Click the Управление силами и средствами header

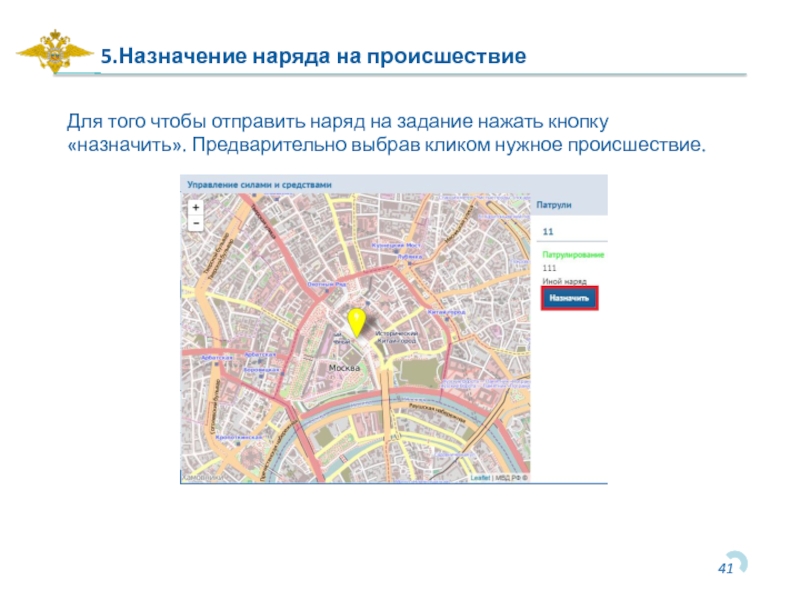[x=260, y=184]
